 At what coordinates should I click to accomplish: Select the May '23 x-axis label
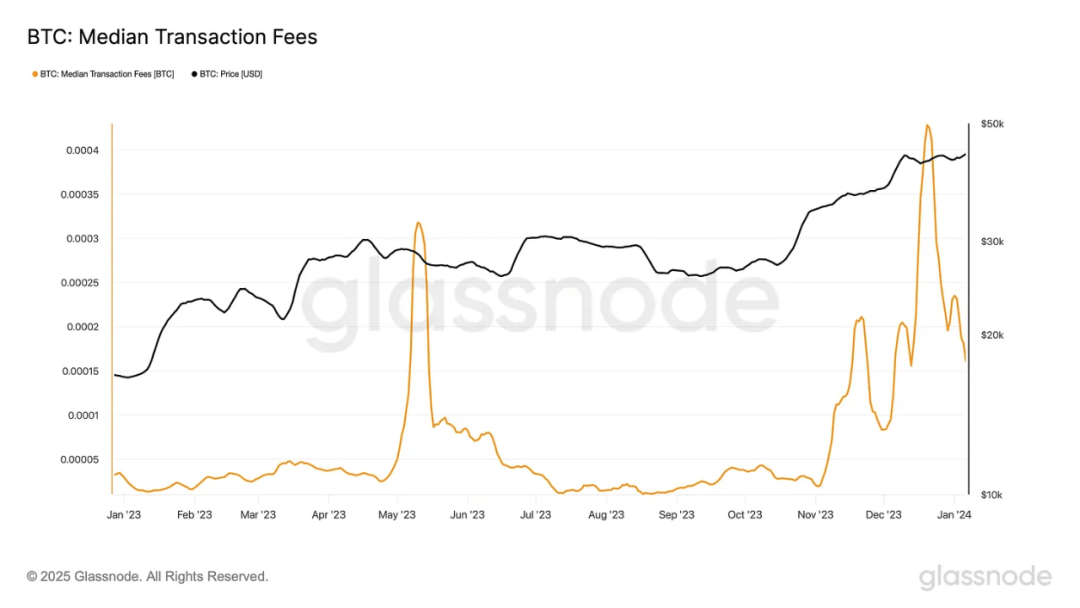(x=397, y=515)
